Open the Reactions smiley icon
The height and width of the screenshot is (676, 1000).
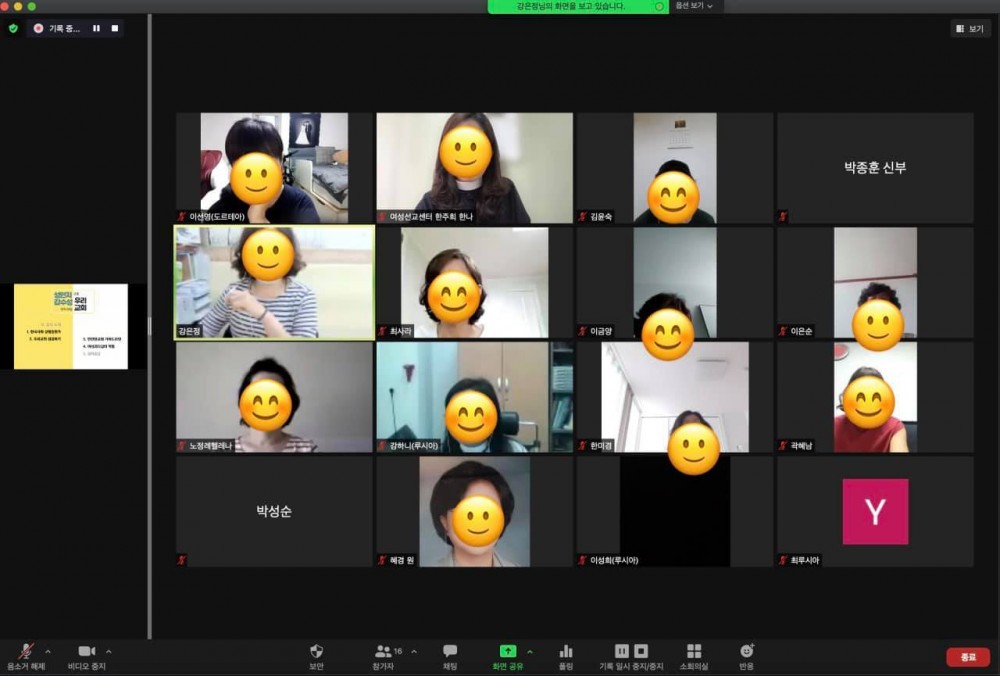(x=746, y=651)
